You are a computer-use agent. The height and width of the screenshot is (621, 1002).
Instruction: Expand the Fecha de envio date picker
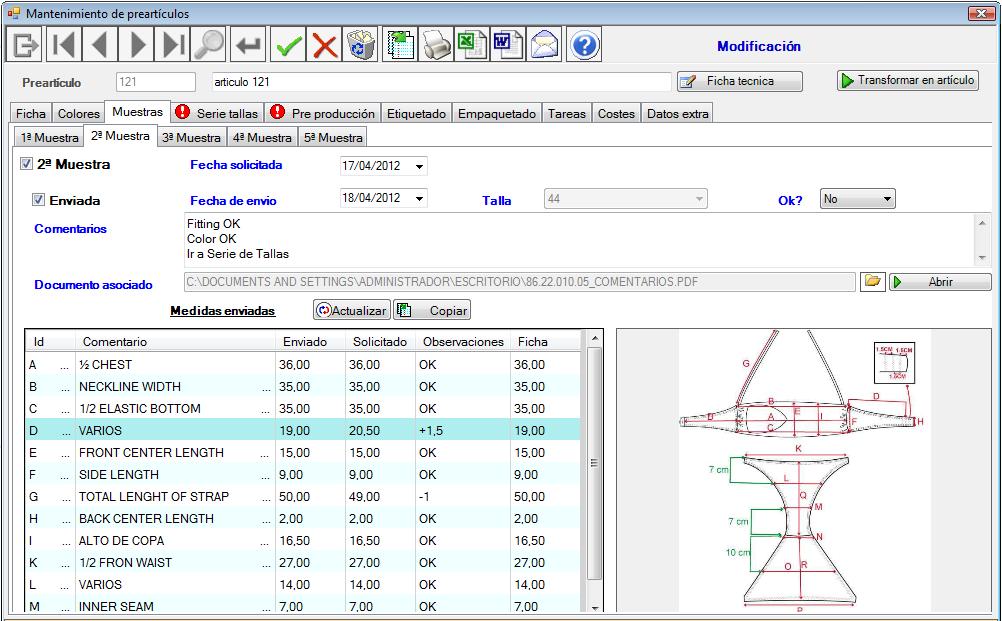419,199
